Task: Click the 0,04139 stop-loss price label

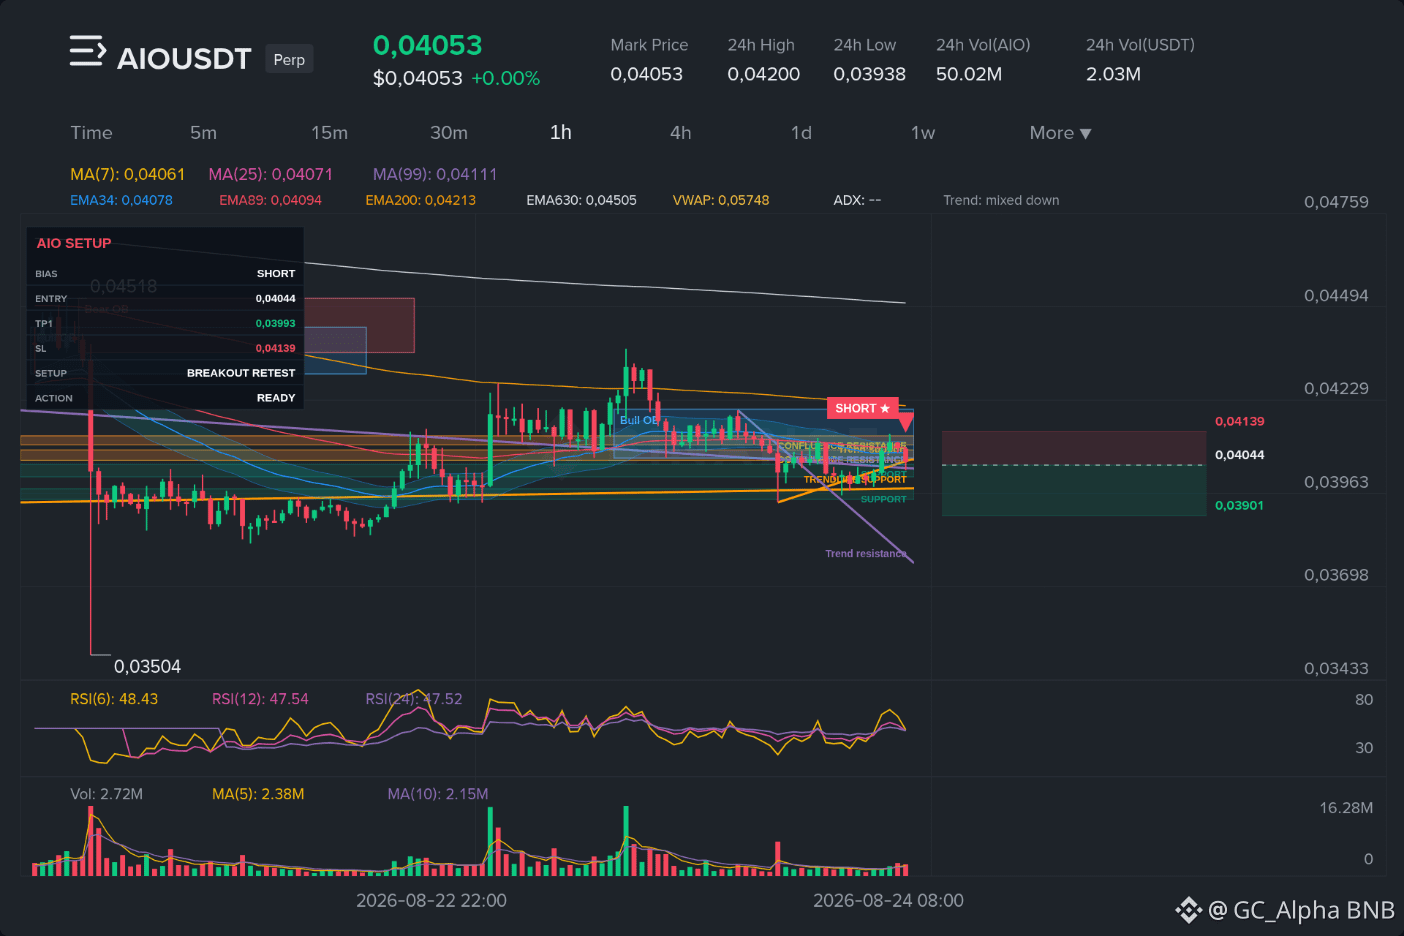Action: [x=1239, y=421]
